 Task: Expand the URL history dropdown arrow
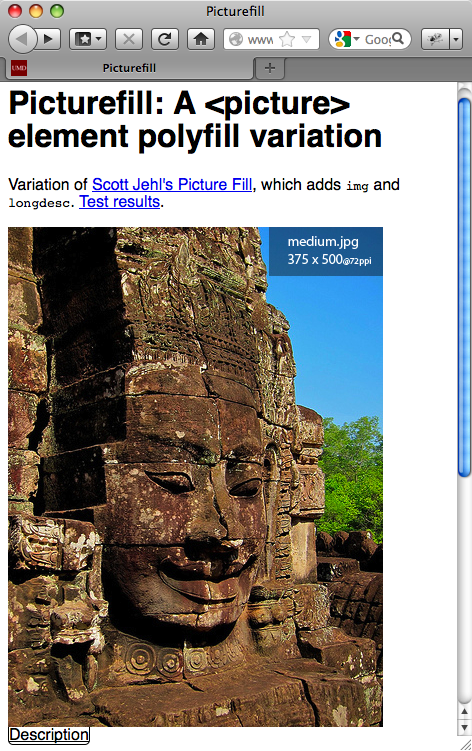307,39
